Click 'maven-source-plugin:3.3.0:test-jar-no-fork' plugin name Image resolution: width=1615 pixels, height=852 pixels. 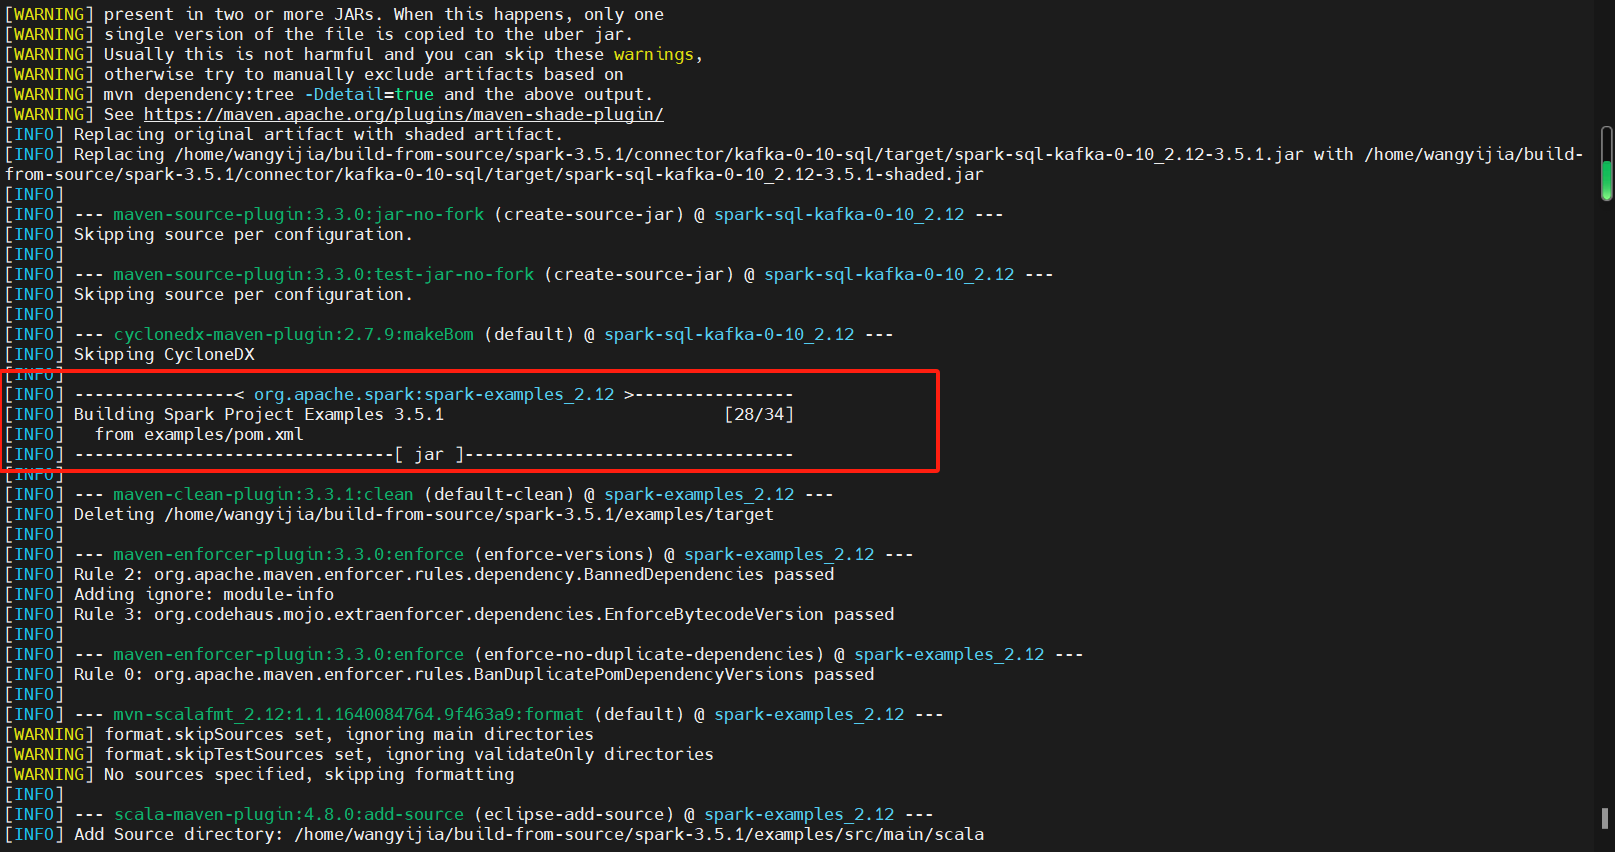click(x=324, y=274)
